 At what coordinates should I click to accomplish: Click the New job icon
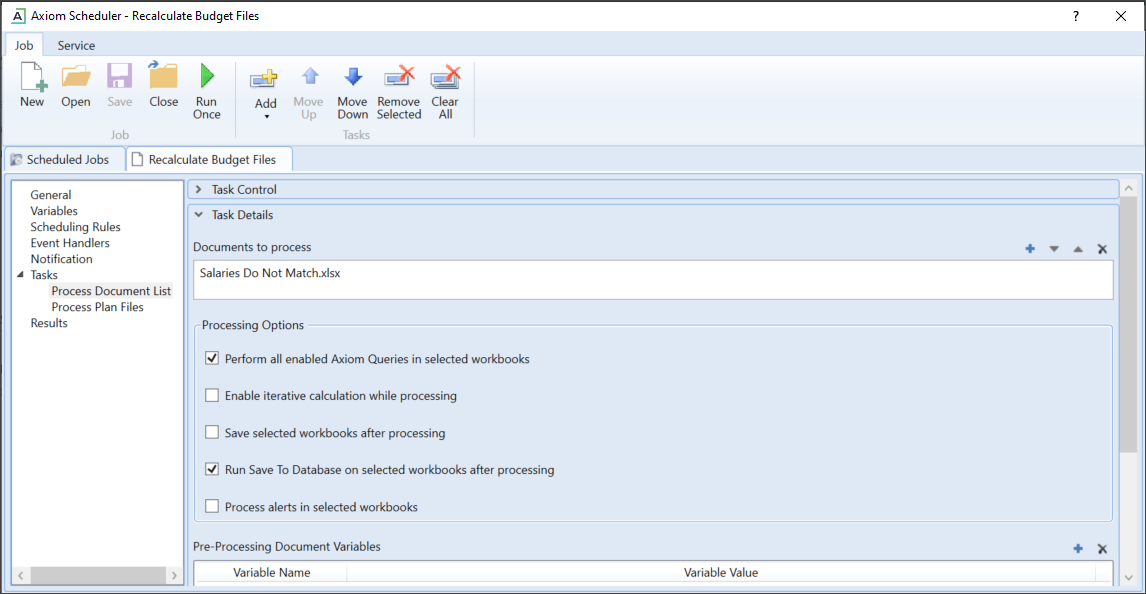[x=32, y=78]
